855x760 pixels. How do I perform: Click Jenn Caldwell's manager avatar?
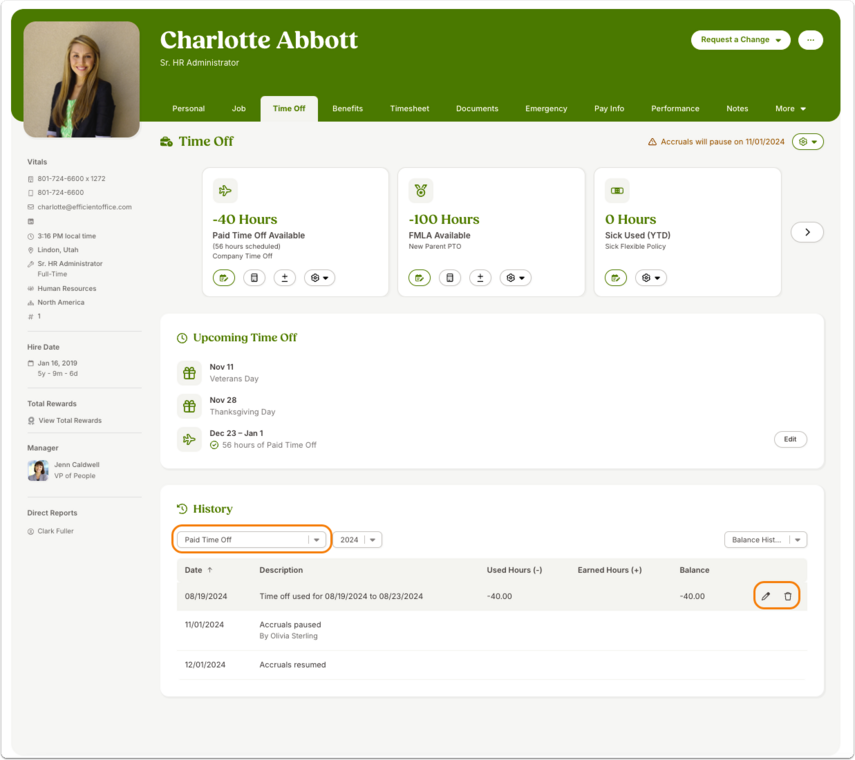(38, 471)
